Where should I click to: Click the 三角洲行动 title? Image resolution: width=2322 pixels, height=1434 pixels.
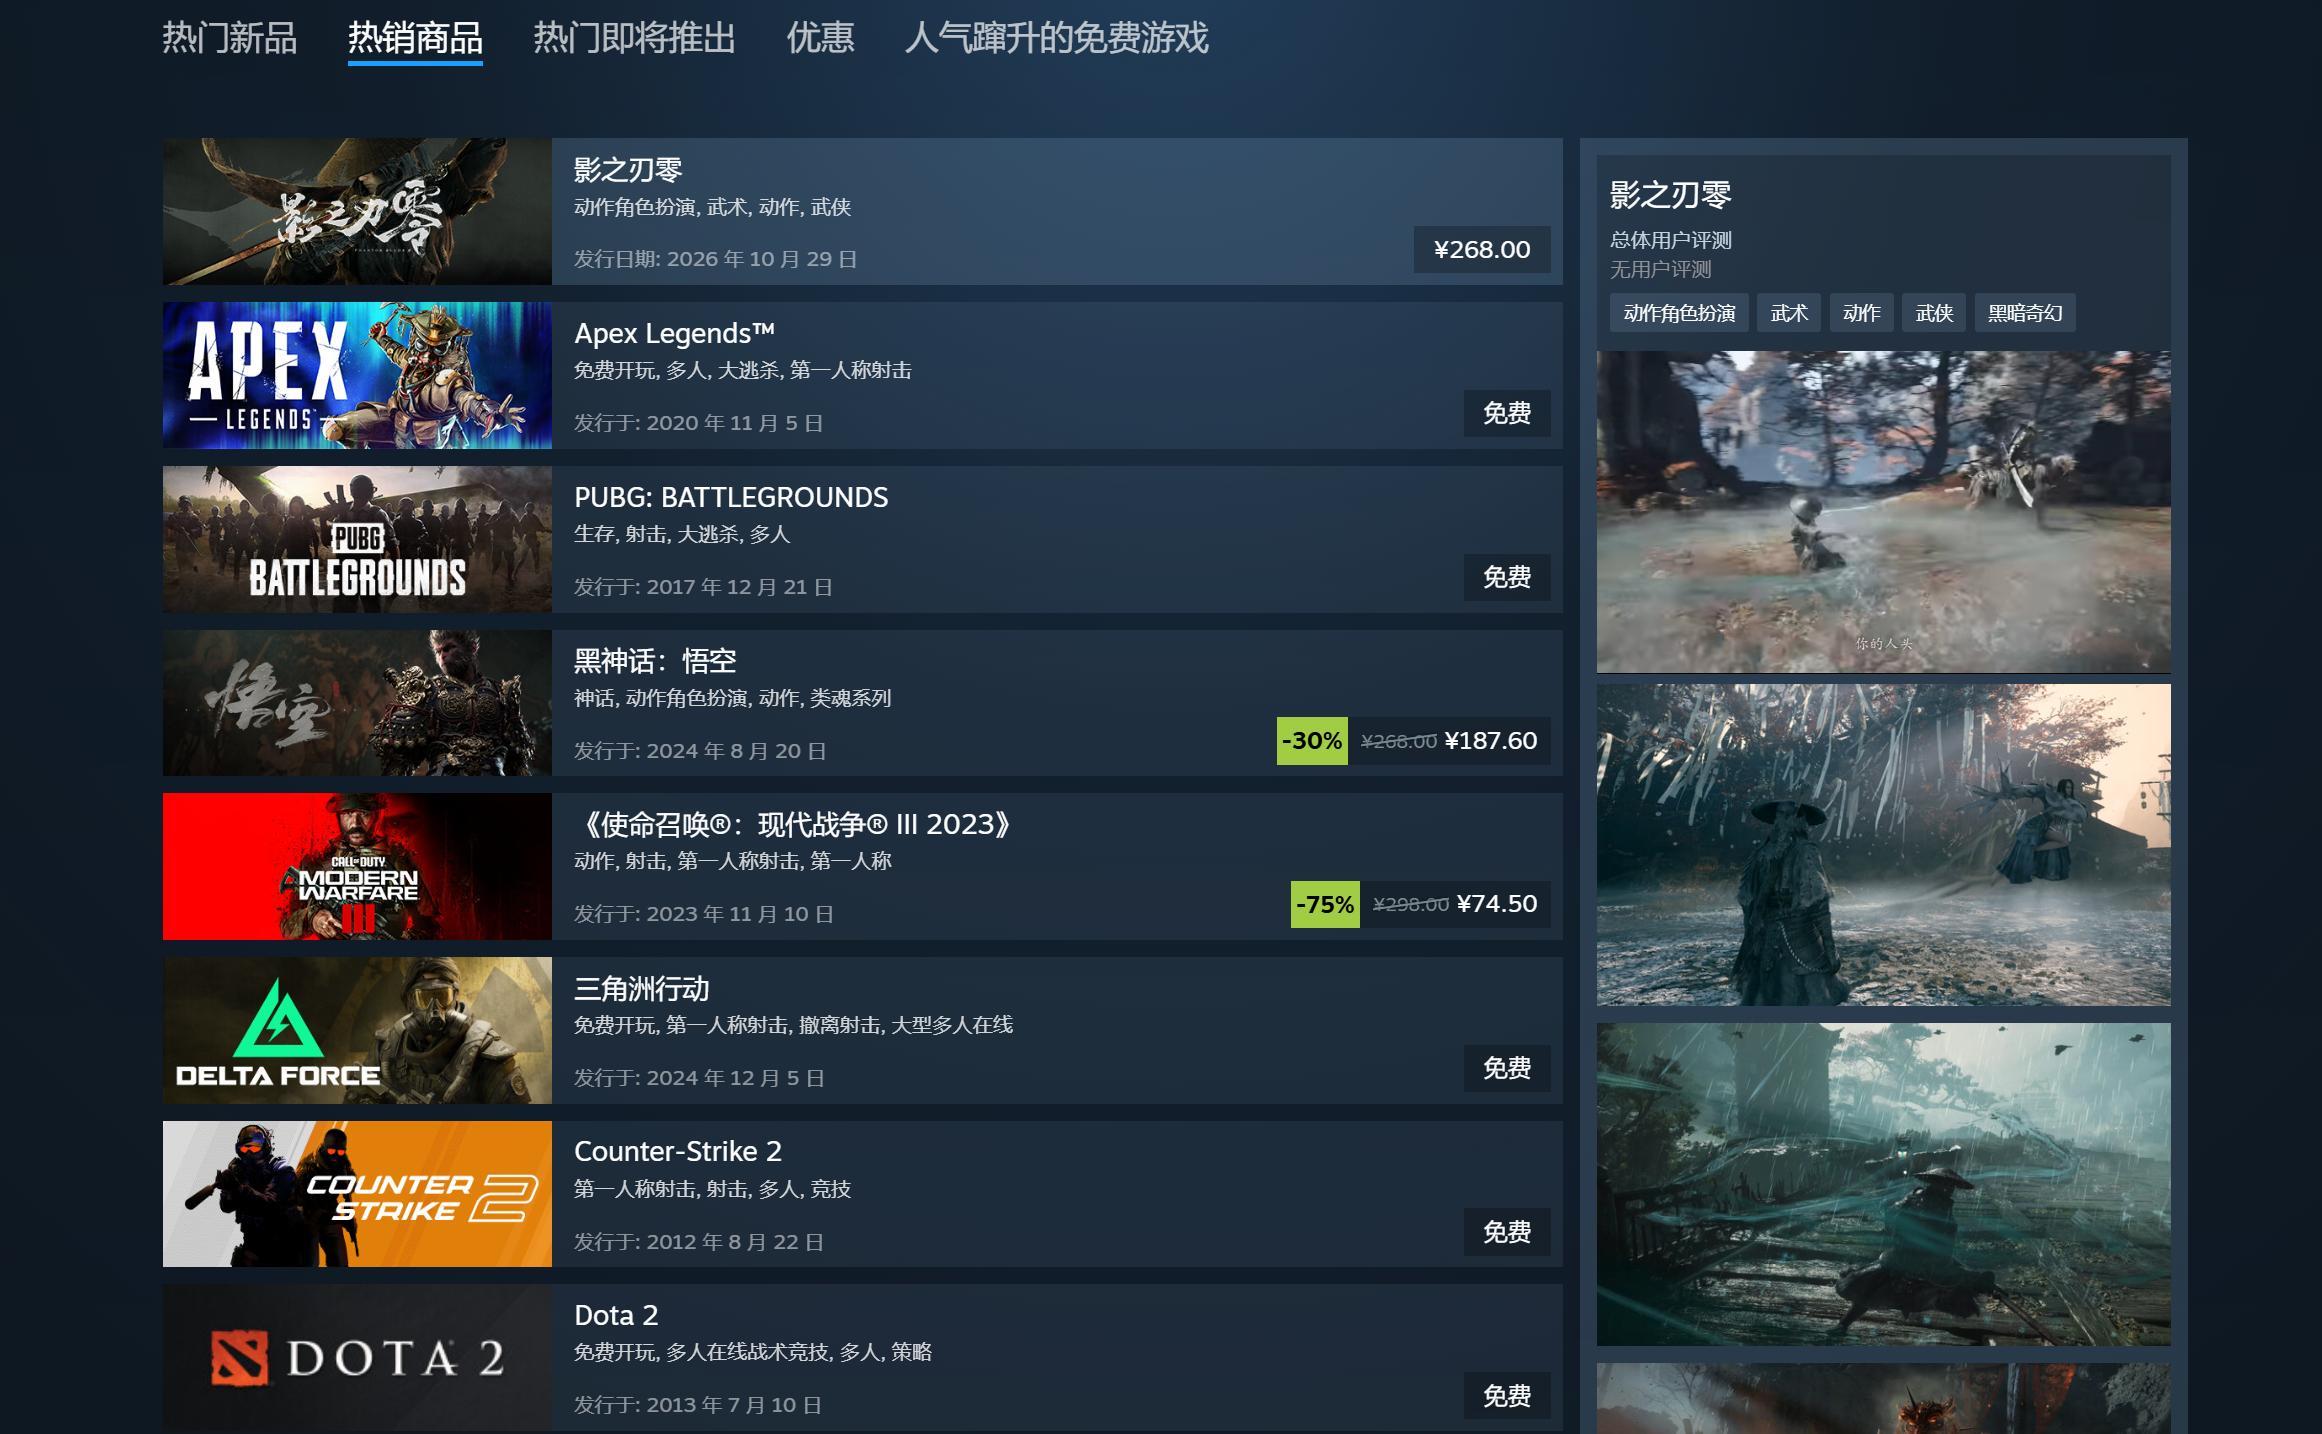(x=642, y=988)
